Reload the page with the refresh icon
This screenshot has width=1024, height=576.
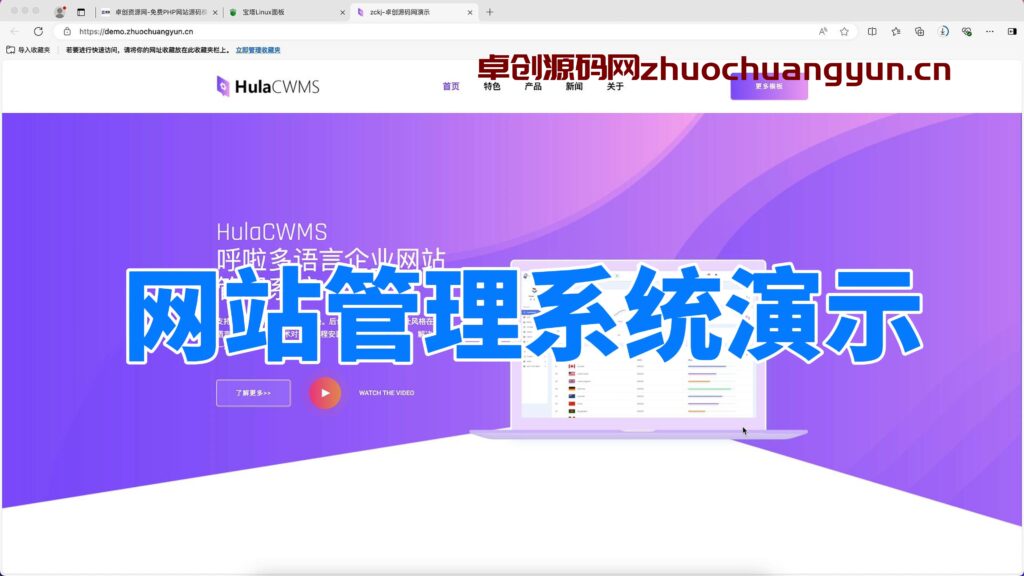[x=39, y=31]
